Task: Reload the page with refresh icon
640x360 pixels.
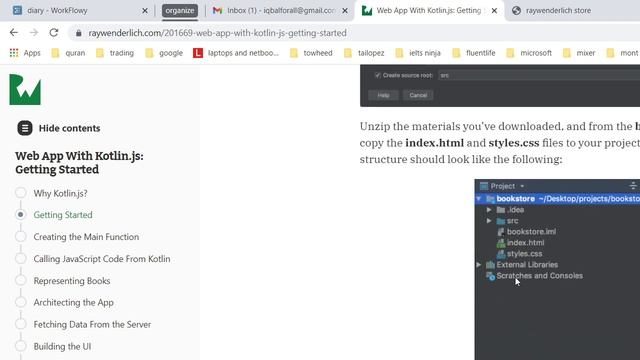Action: (54, 33)
